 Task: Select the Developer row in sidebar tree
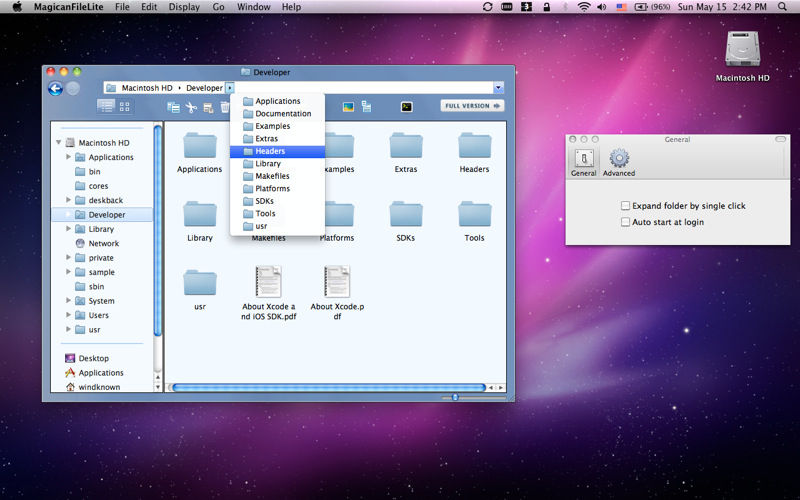click(102, 214)
